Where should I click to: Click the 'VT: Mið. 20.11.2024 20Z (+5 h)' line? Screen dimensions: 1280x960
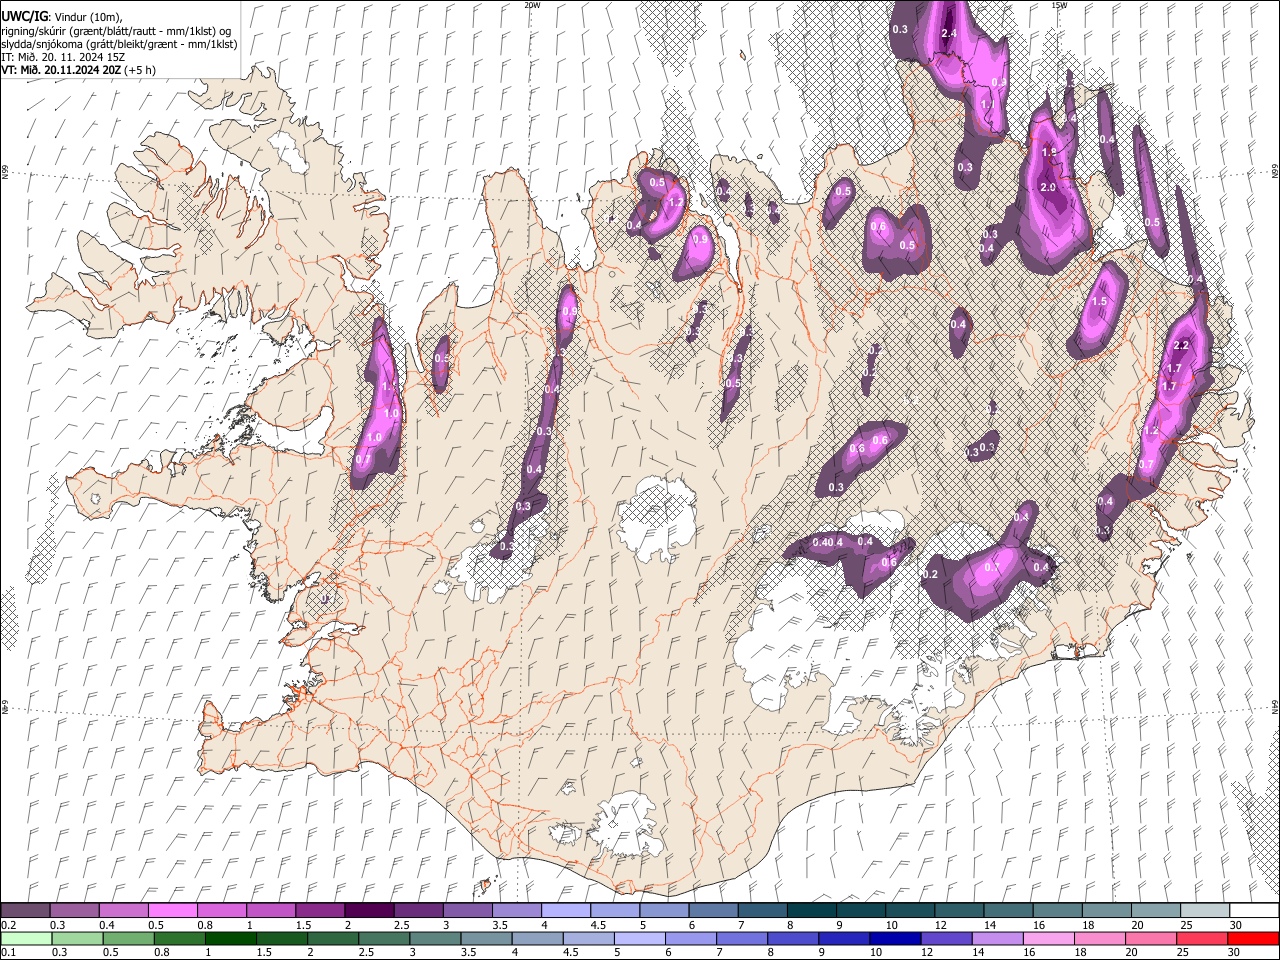point(78,70)
